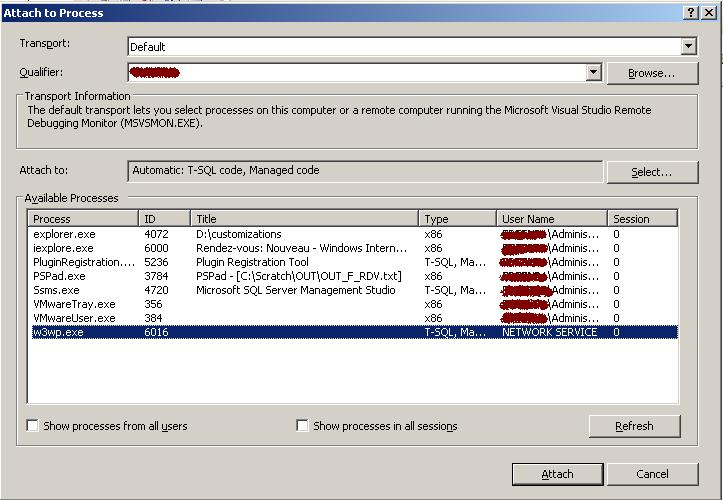The height and width of the screenshot is (500, 723).
Task: Click the Attach to text field
Action: pyautogui.click(x=365, y=171)
